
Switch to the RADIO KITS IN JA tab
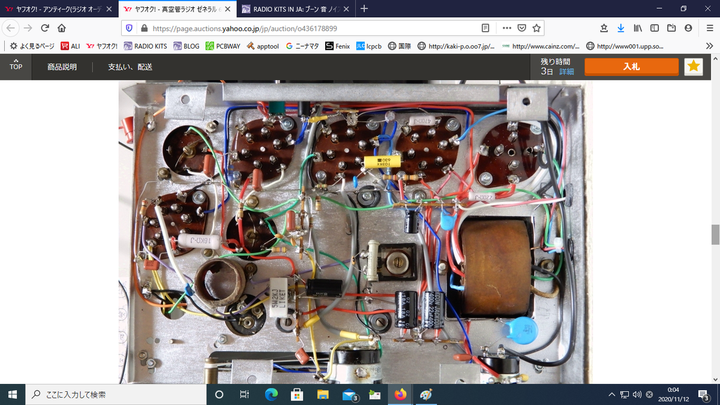click(x=292, y=8)
